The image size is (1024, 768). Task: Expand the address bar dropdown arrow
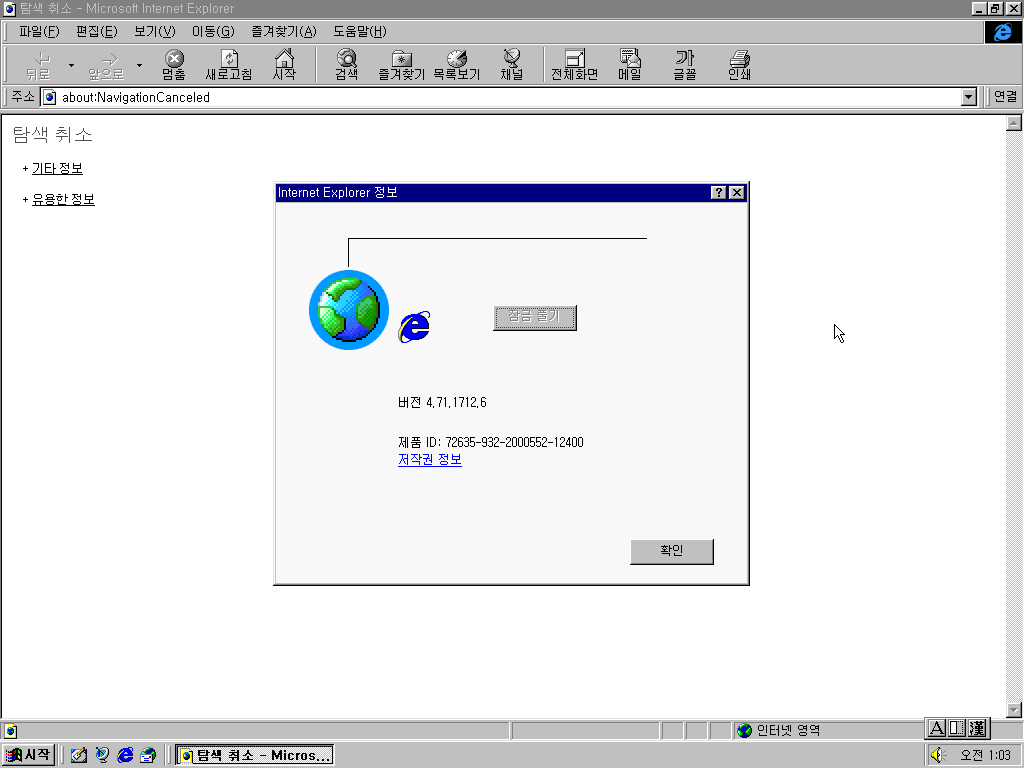[x=968, y=97]
